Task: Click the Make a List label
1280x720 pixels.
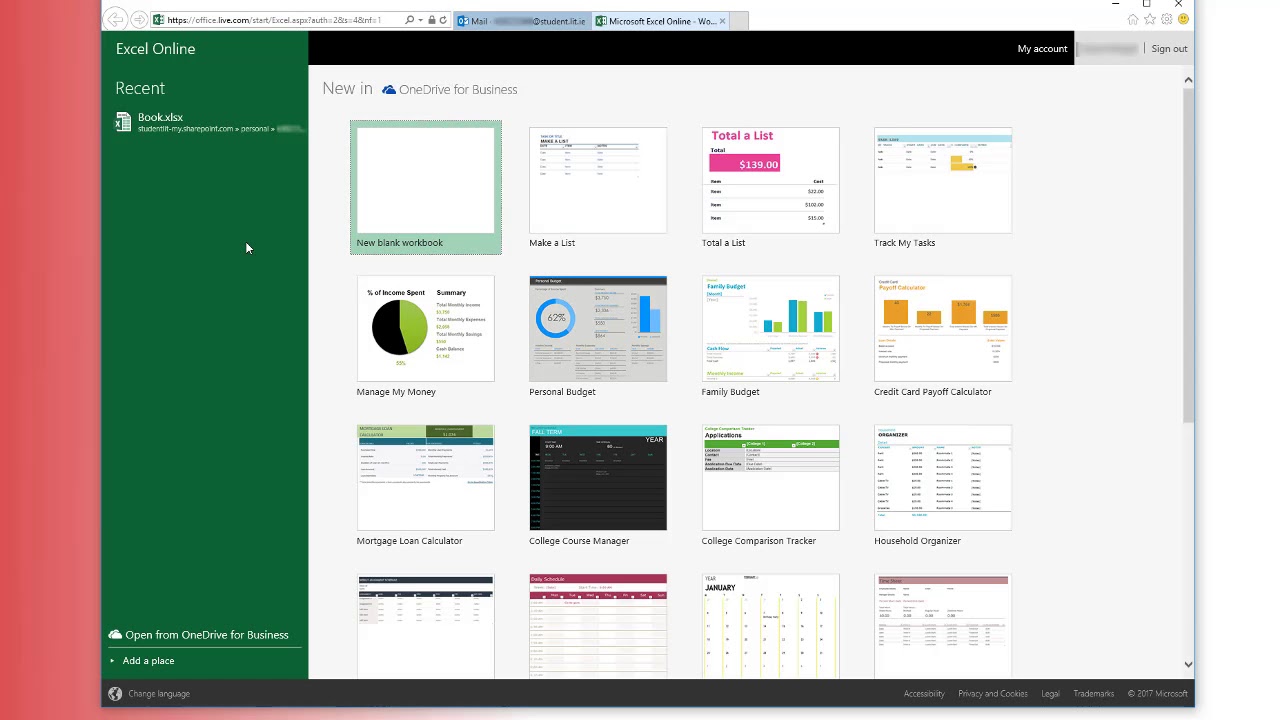Action: [552, 243]
